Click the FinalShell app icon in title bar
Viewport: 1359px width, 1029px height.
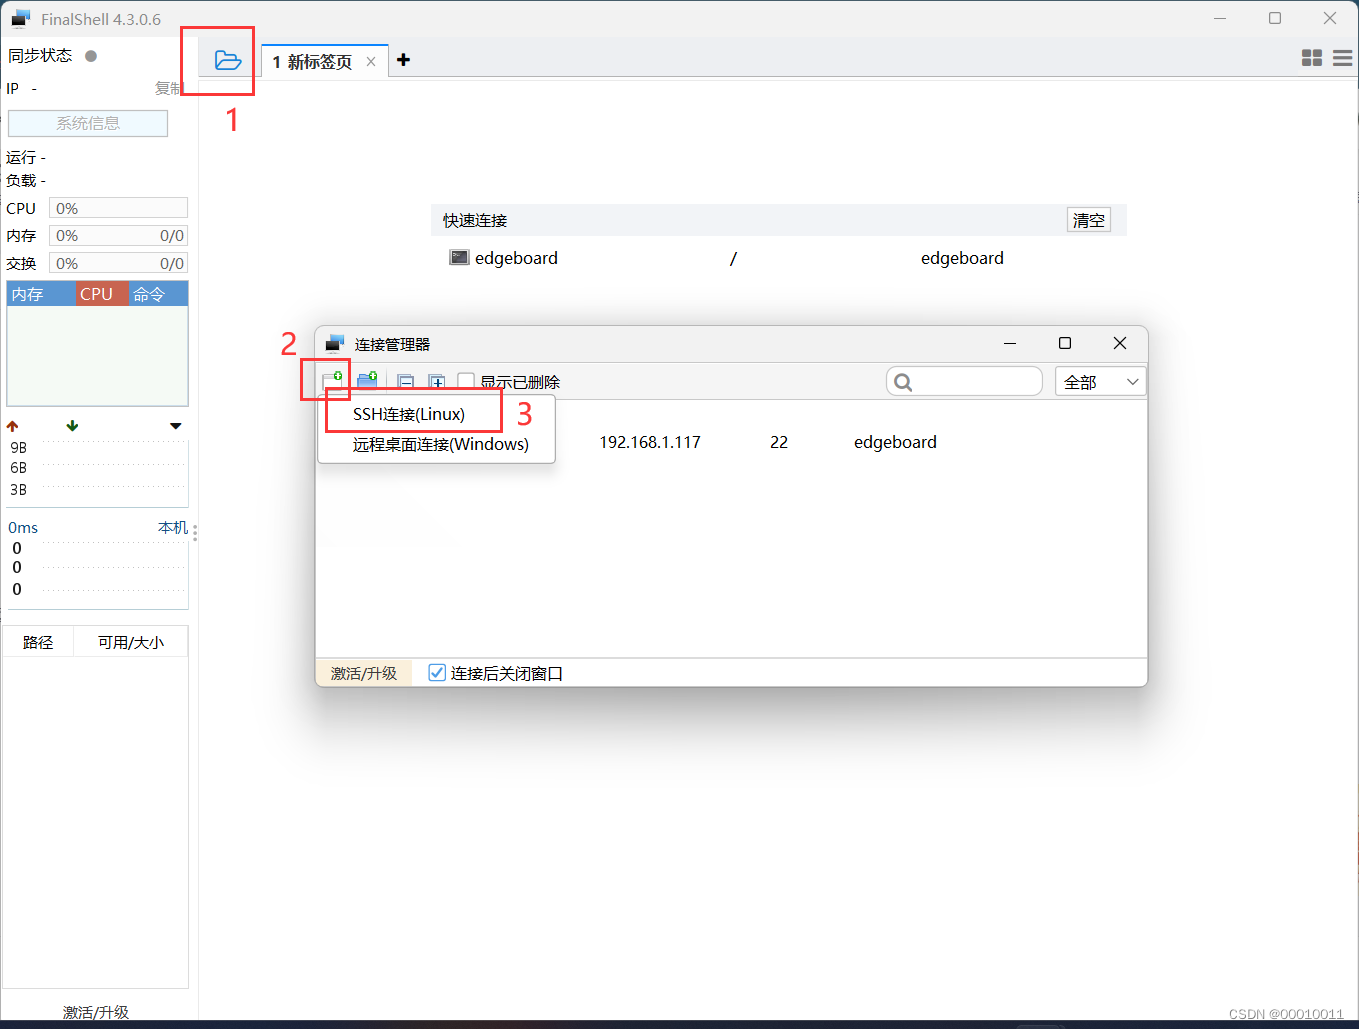click(18, 17)
